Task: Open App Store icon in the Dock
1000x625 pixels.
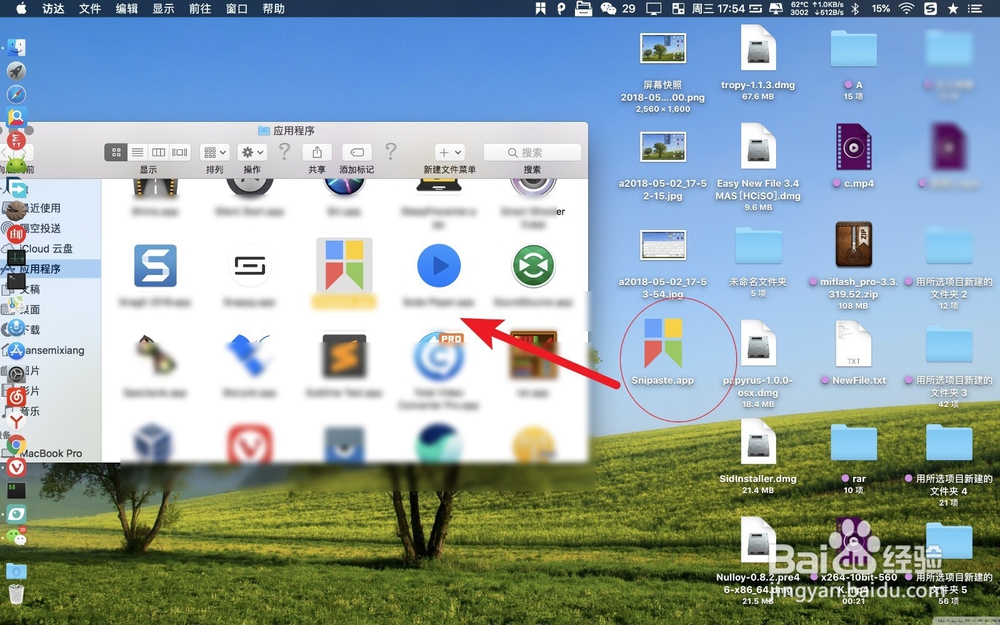Action: click(15, 349)
